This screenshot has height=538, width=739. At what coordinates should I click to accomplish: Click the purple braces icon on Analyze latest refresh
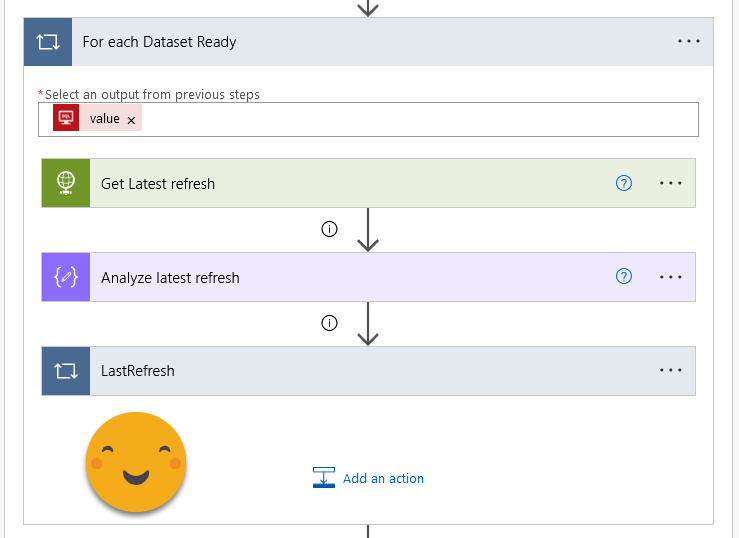[66, 277]
